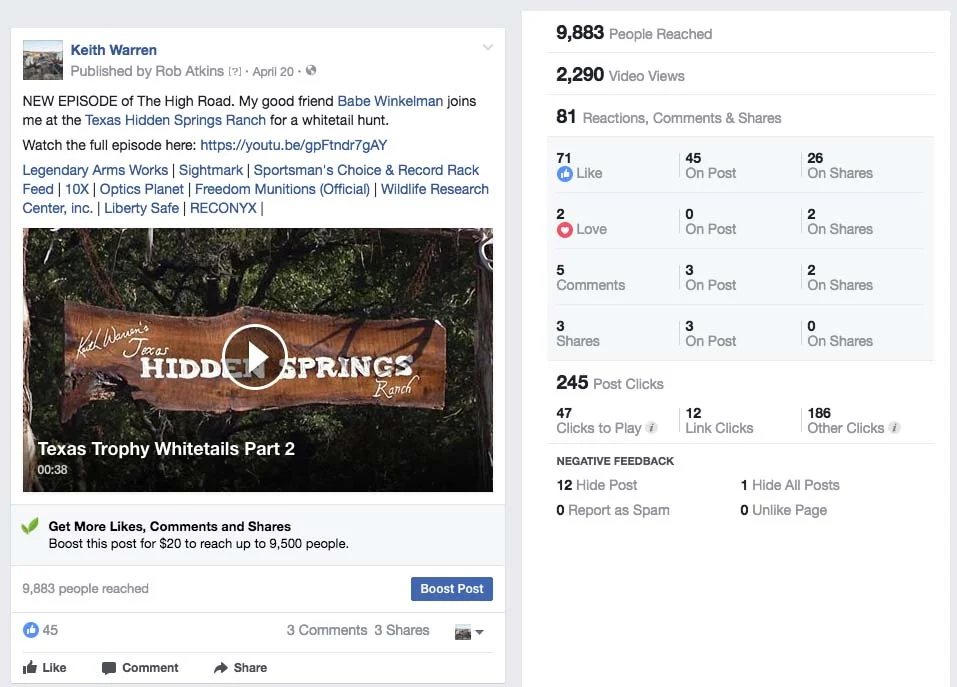Click the Comment button
The image size is (957, 687).
pyautogui.click(x=140, y=667)
